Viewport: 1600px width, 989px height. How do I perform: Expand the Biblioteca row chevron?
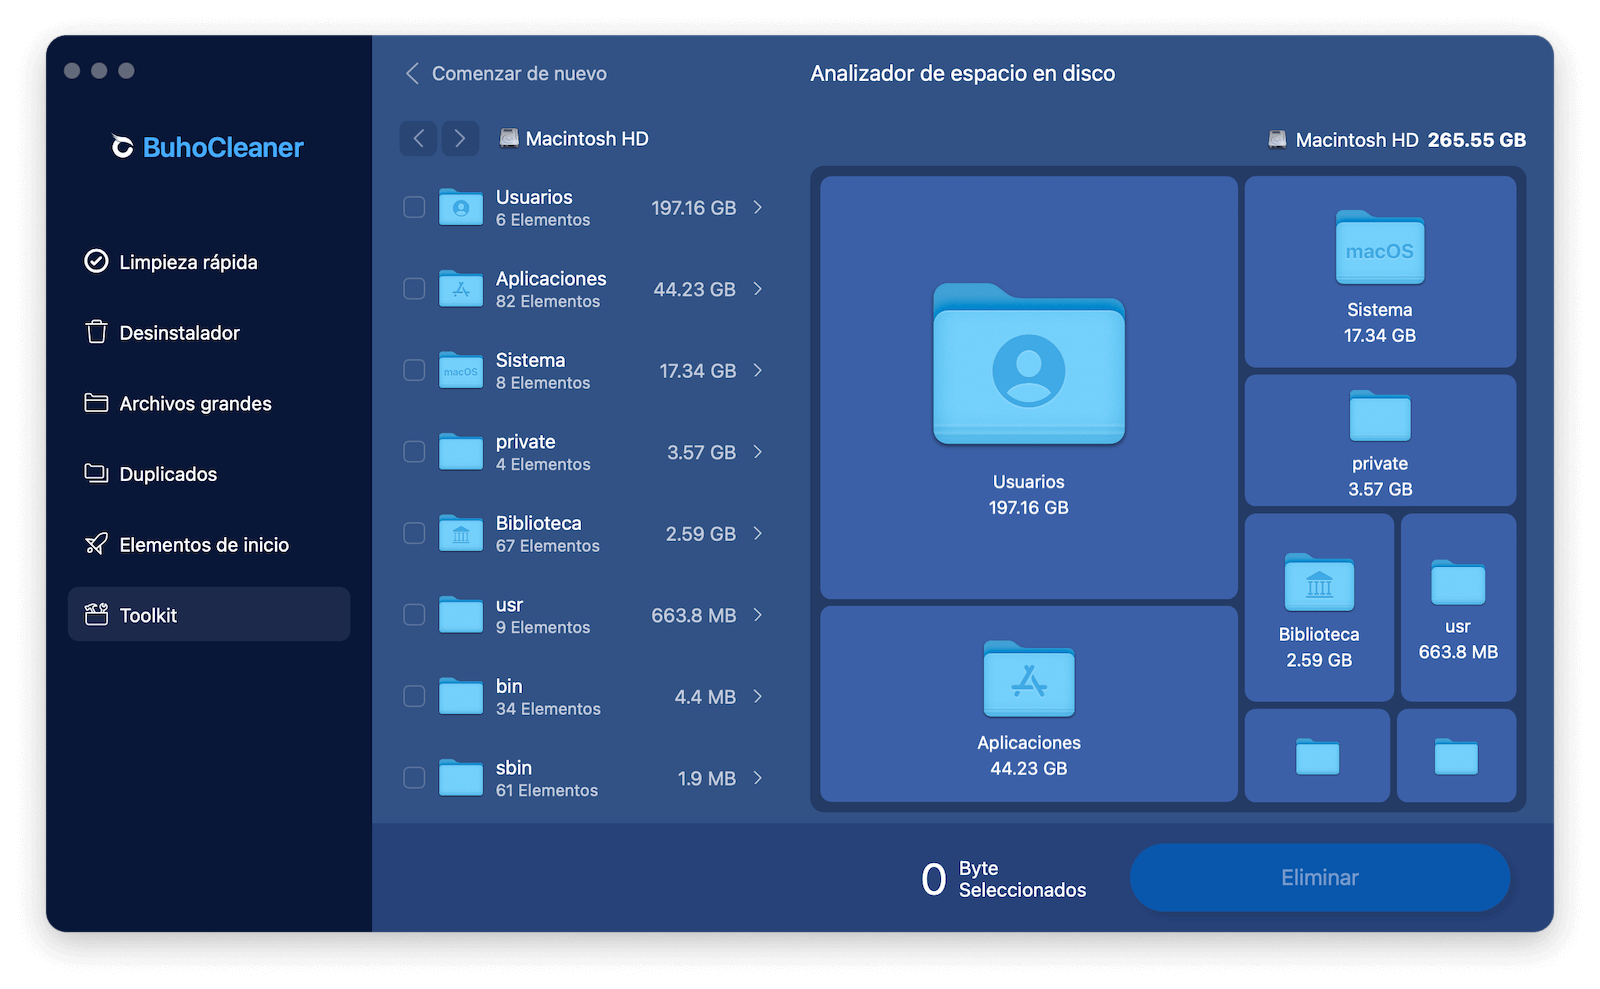tap(758, 533)
